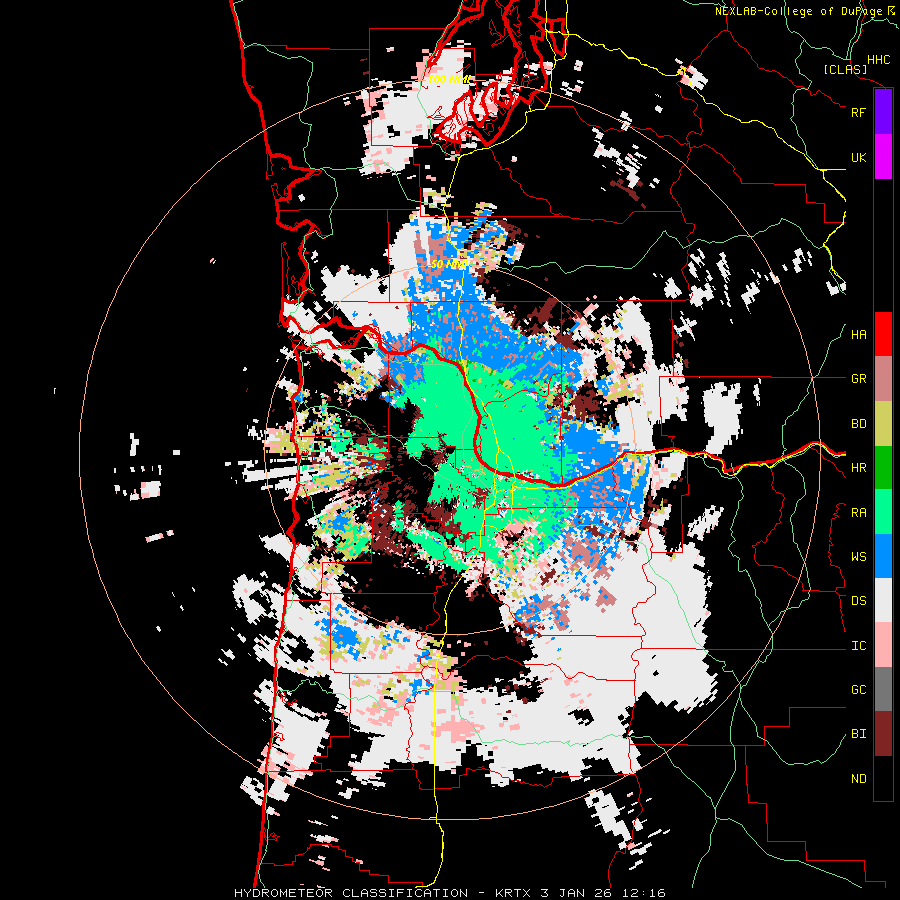Click the HYDROMETEOR CLASSIFICATION title text
Screen dimensions: 900x900
[351, 893]
